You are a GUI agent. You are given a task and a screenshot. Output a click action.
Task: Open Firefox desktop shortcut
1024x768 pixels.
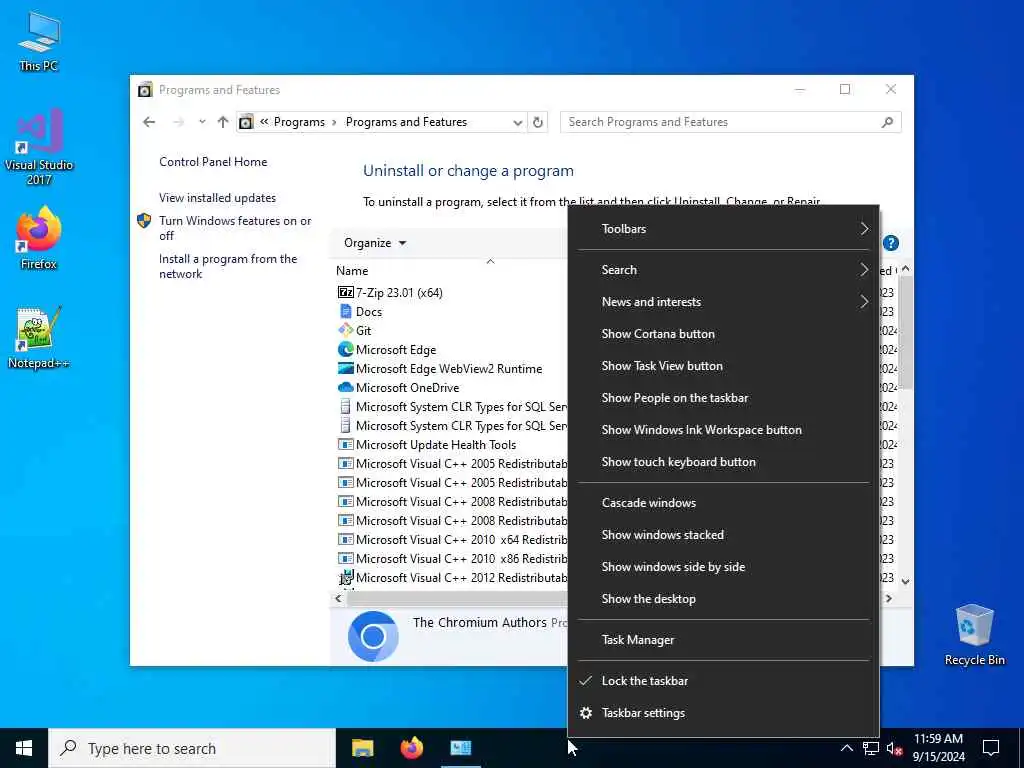click(x=39, y=238)
